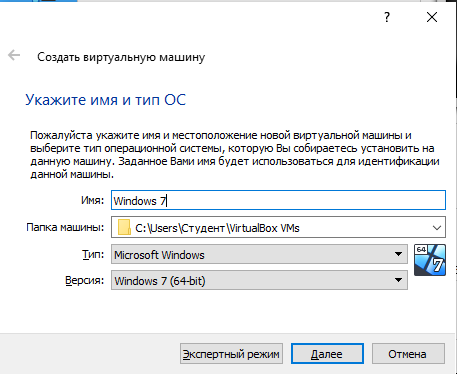Click the yellow folder icon in machine folder
The height and width of the screenshot is (374, 457).
click(x=124, y=228)
